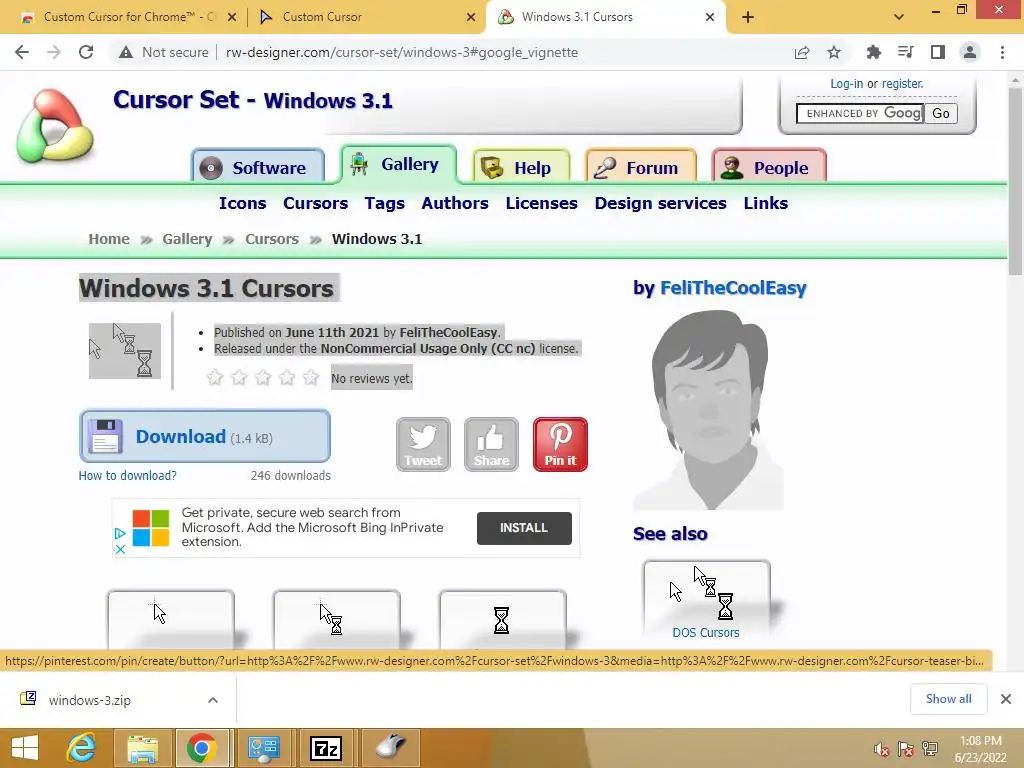Click the Tags submenu link
The image size is (1024, 768).
pos(385,203)
